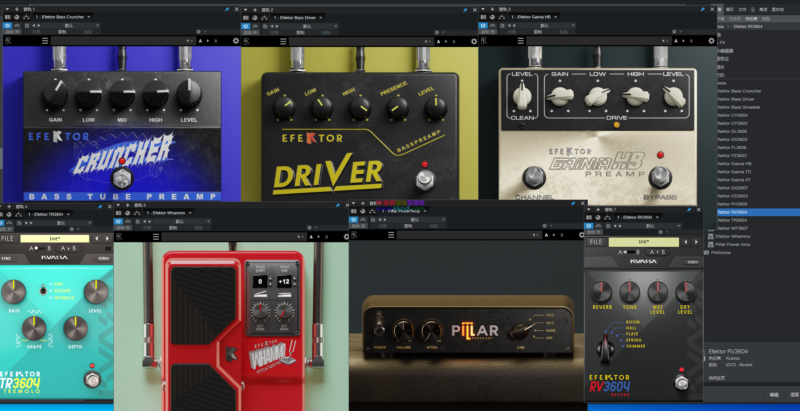Click the Pillar Power Amp plugin icon in browser
The width and height of the screenshot is (800, 411).
(709, 244)
